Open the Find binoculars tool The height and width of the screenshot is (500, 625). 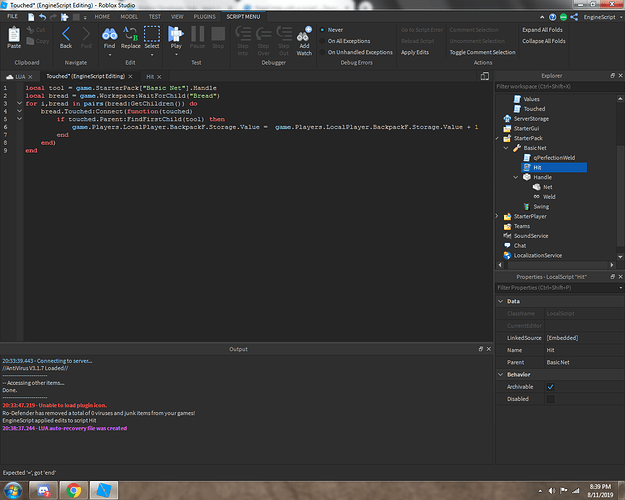(109, 37)
